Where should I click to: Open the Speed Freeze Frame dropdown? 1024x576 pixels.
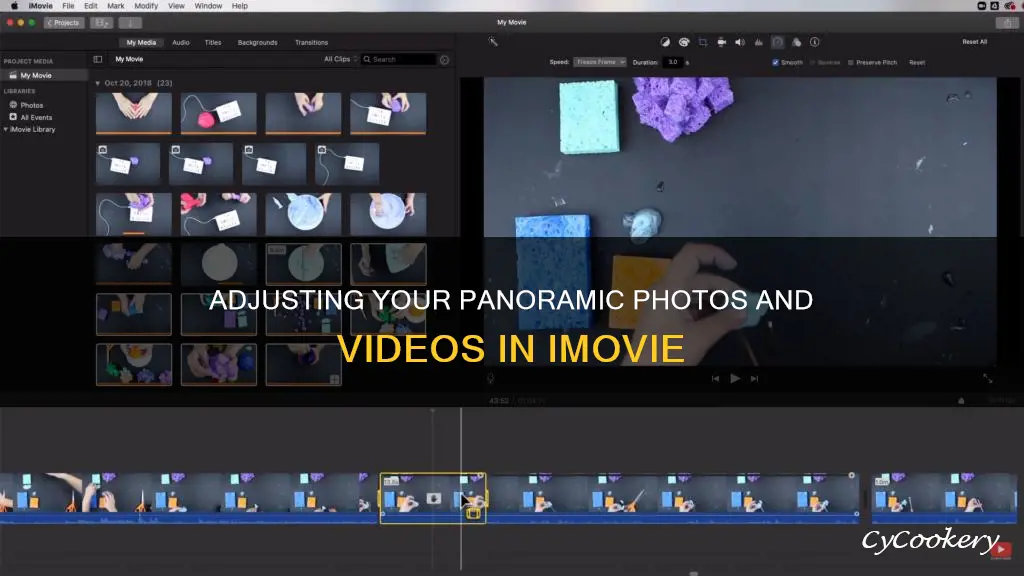click(600, 62)
